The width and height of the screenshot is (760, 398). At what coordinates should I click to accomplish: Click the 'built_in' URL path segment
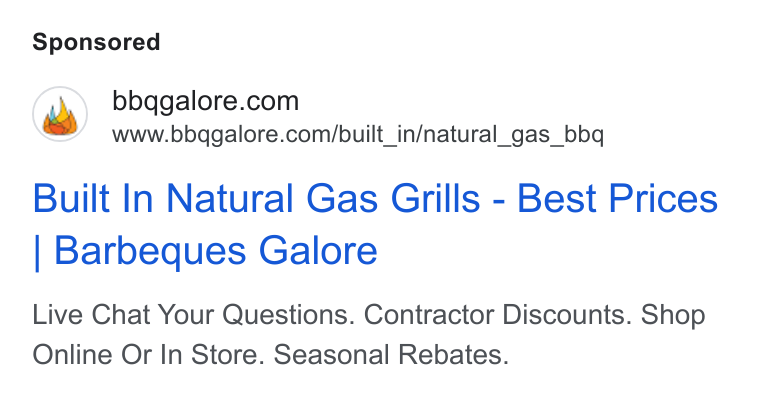pyautogui.click(x=377, y=134)
